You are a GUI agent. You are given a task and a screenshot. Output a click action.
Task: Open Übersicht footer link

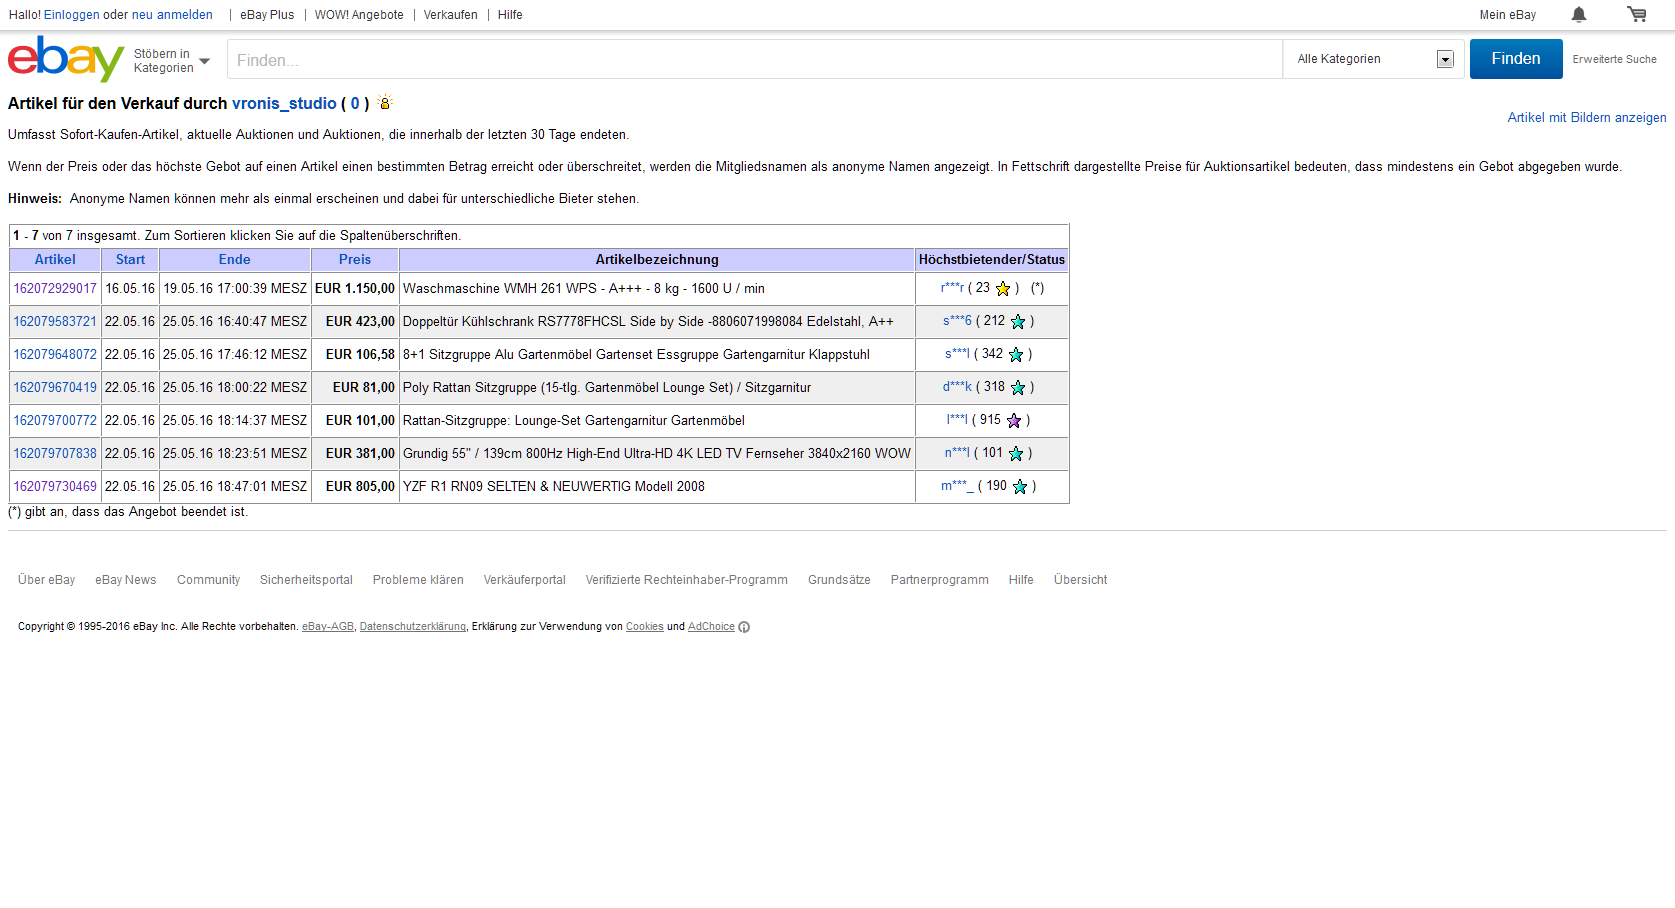(1080, 580)
